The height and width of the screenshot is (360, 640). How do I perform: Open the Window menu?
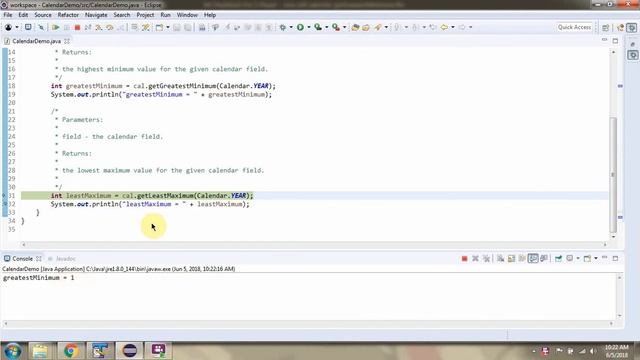click(x=187, y=15)
